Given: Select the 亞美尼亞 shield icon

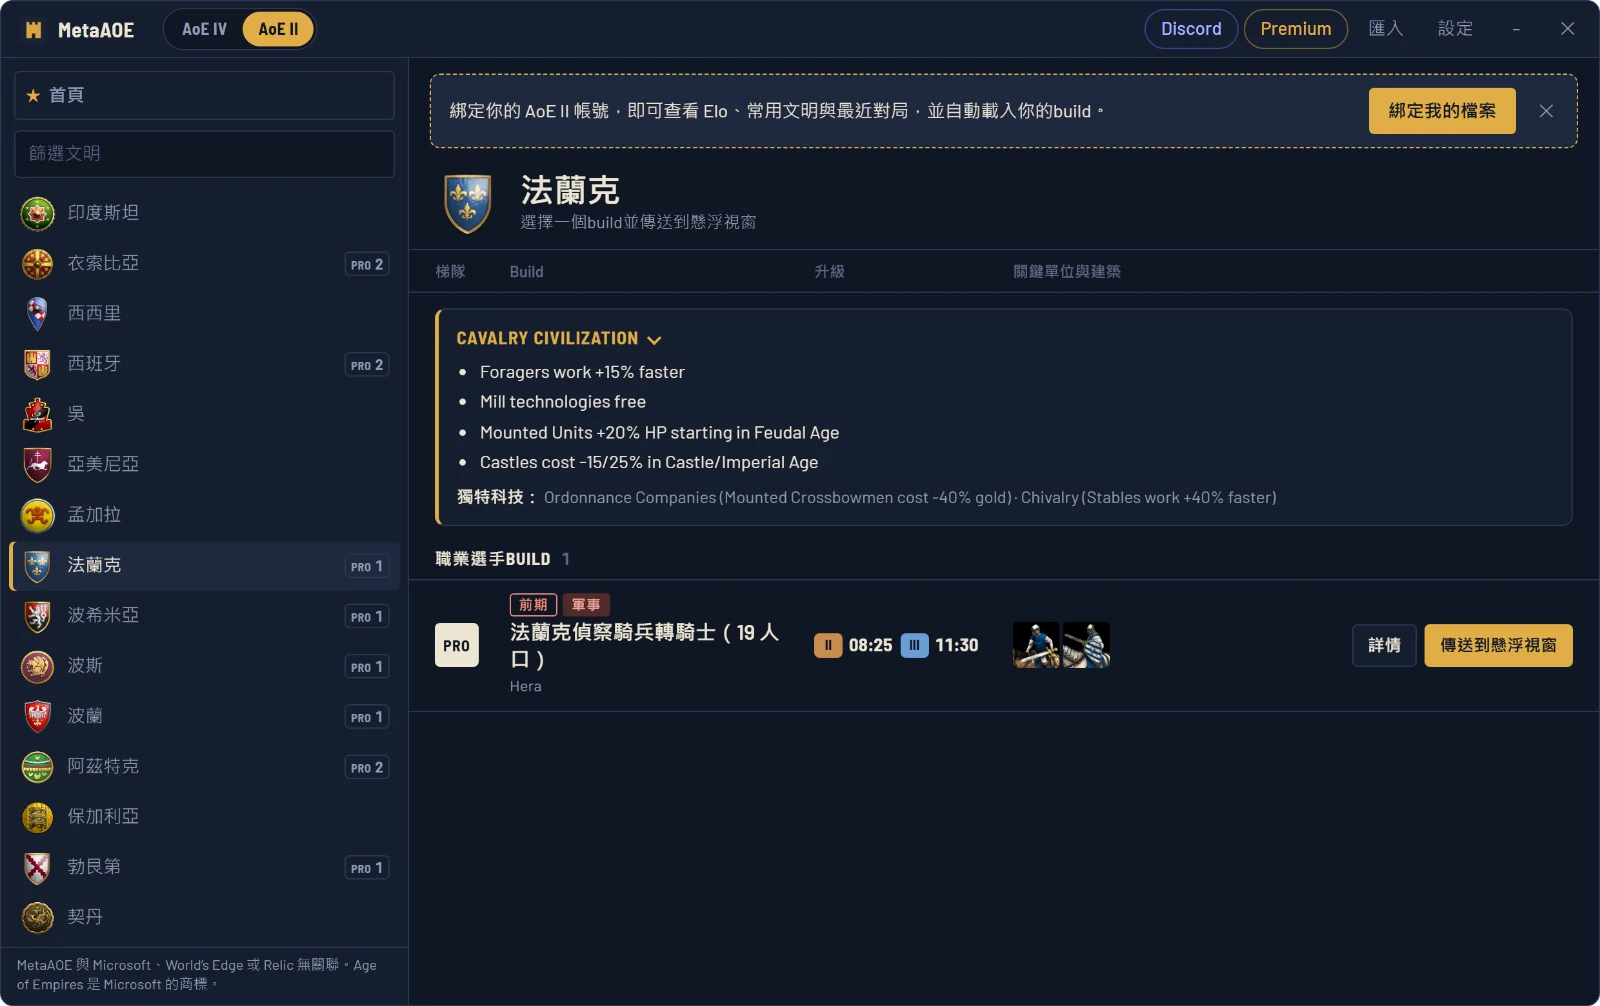Looking at the screenshot, I should [x=38, y=465].
